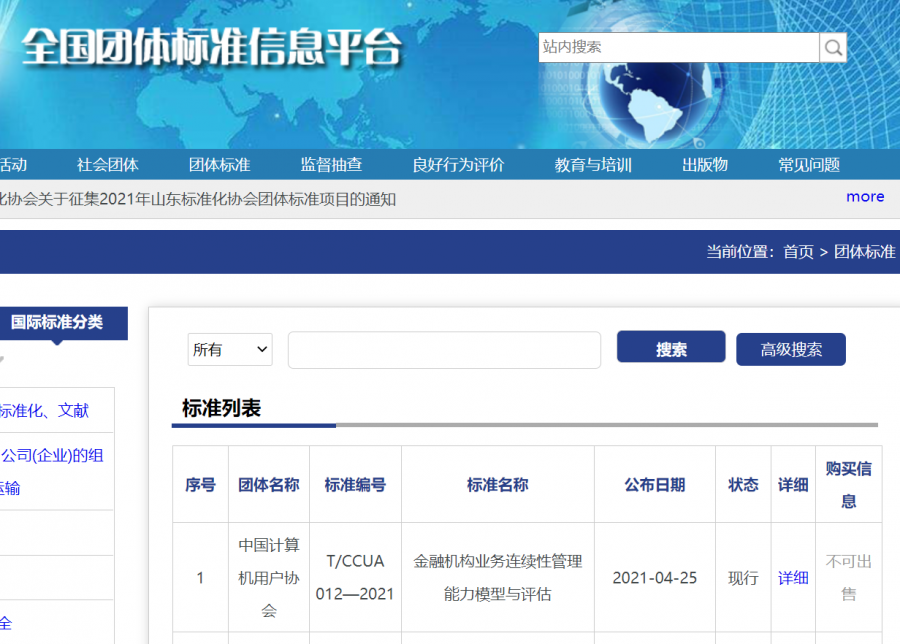Open the 出版物 menu item

coord(705,165)
